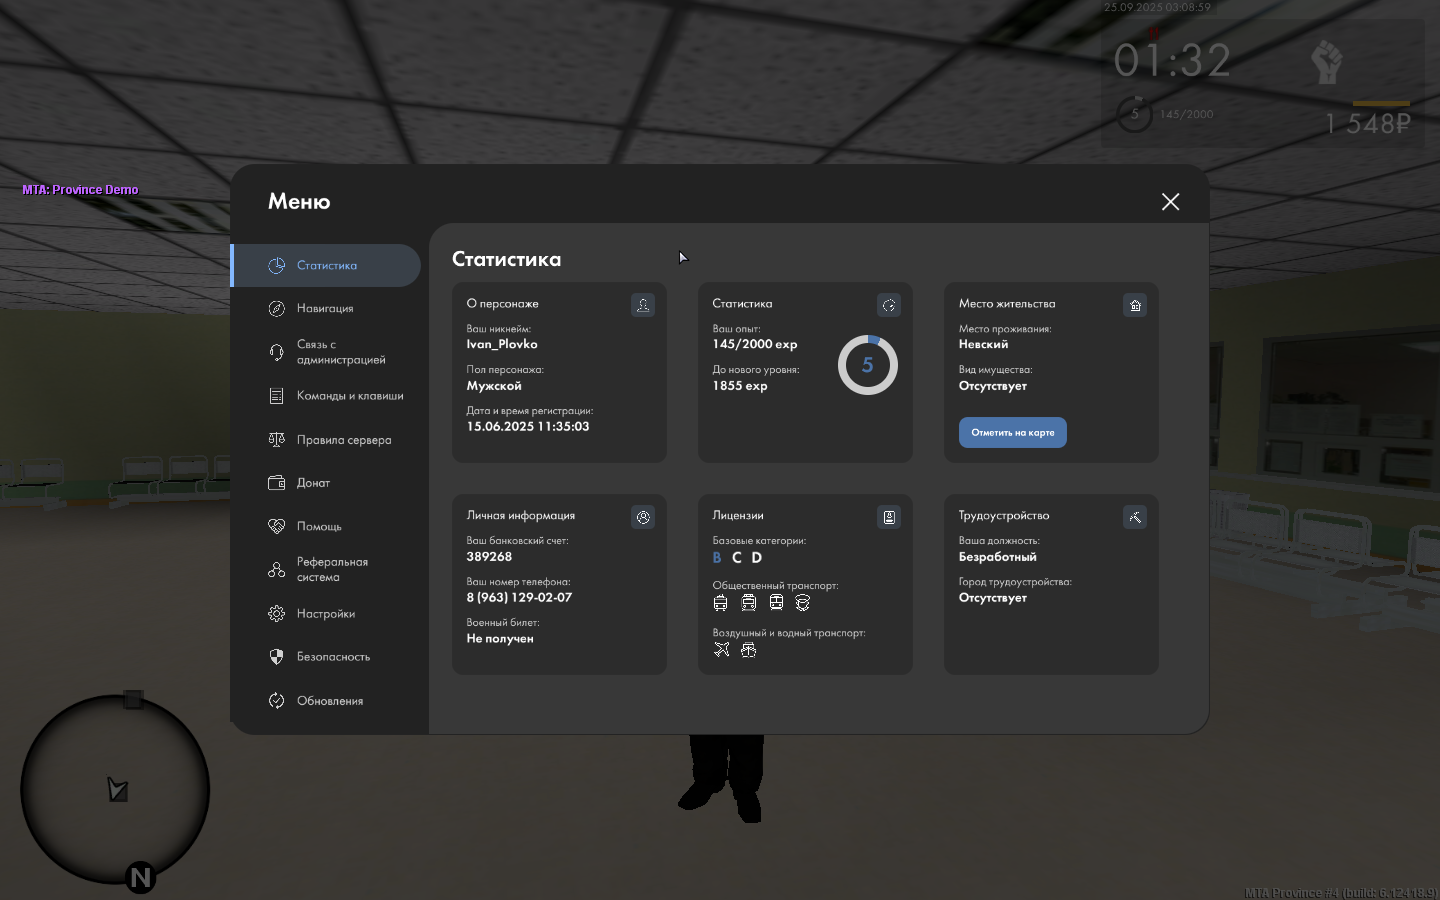Viewport: 1440px width, 900px height.
Task: Click the pie chart icon beside Статистика
Action: pyautogui.click(x=277, y=265)
